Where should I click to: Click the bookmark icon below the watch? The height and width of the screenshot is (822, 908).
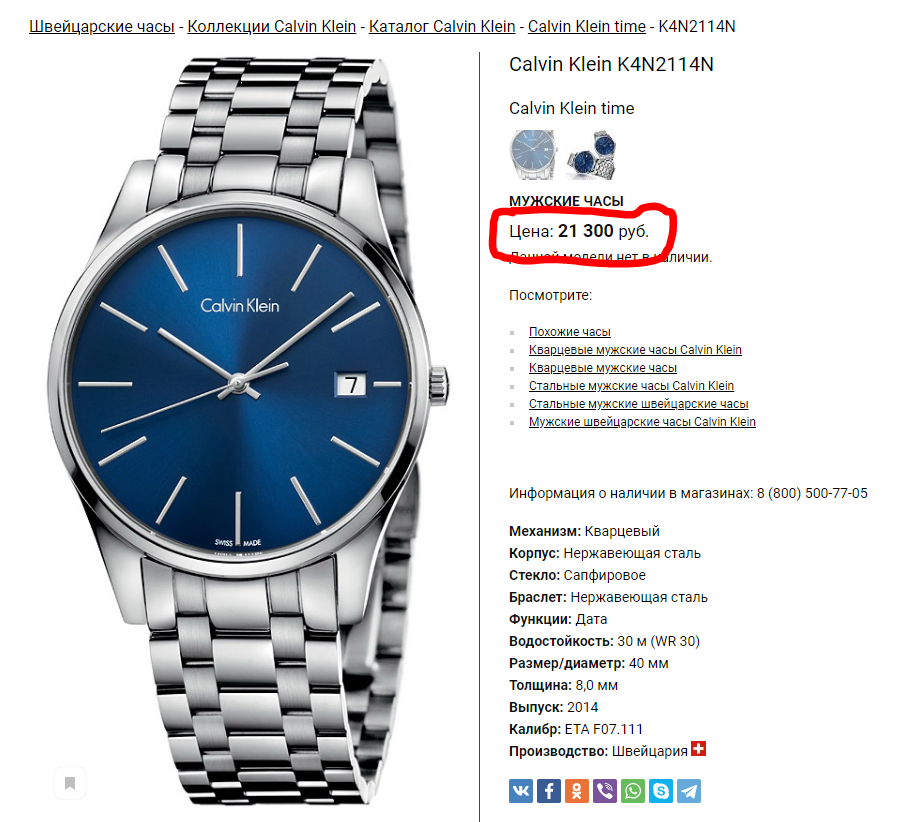[70, 783]
